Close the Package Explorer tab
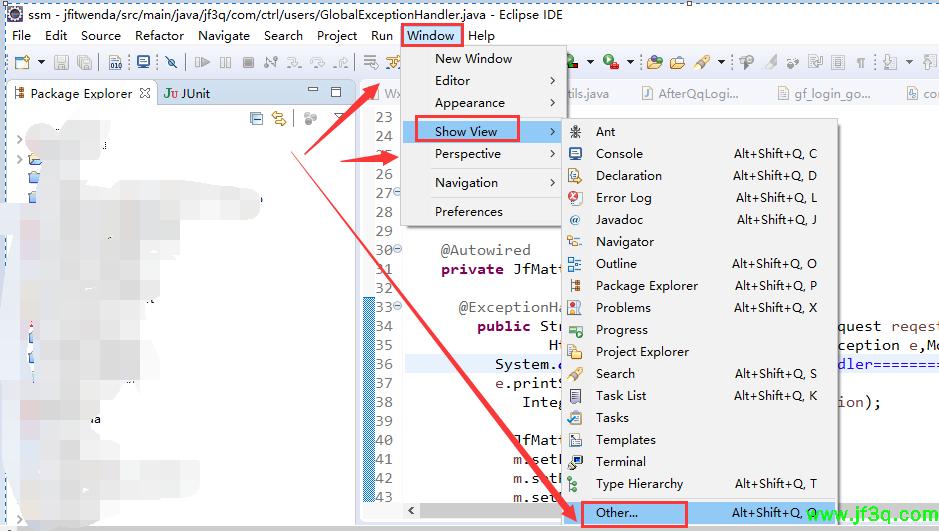939x531 pixels. pyautogui.click(x=145, y=93)
